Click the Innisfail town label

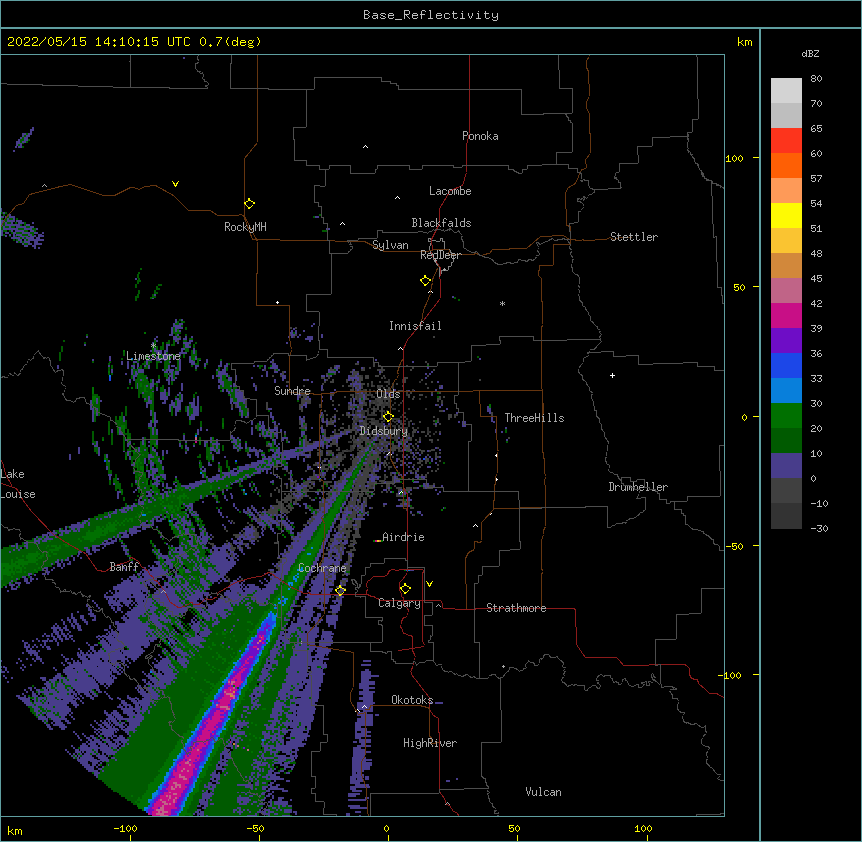[x=415, y=326]
